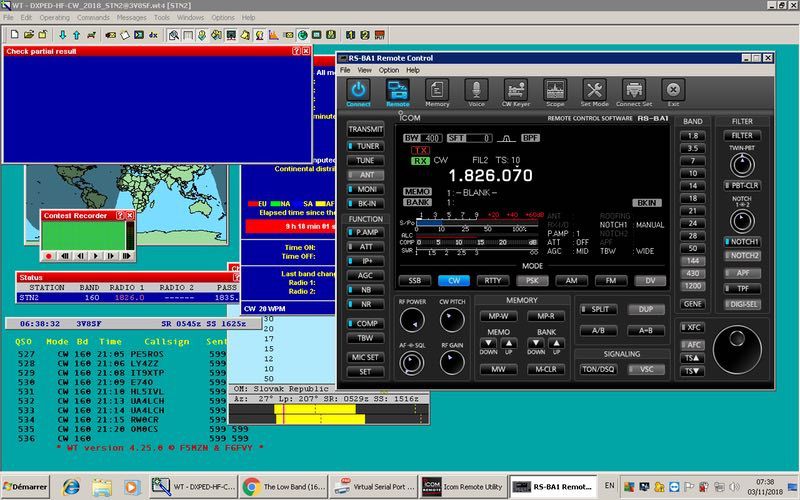Select the 14 band button
The width and height of the screenshot is (800, 500).
pyautogui.click(x=692, y=186)
